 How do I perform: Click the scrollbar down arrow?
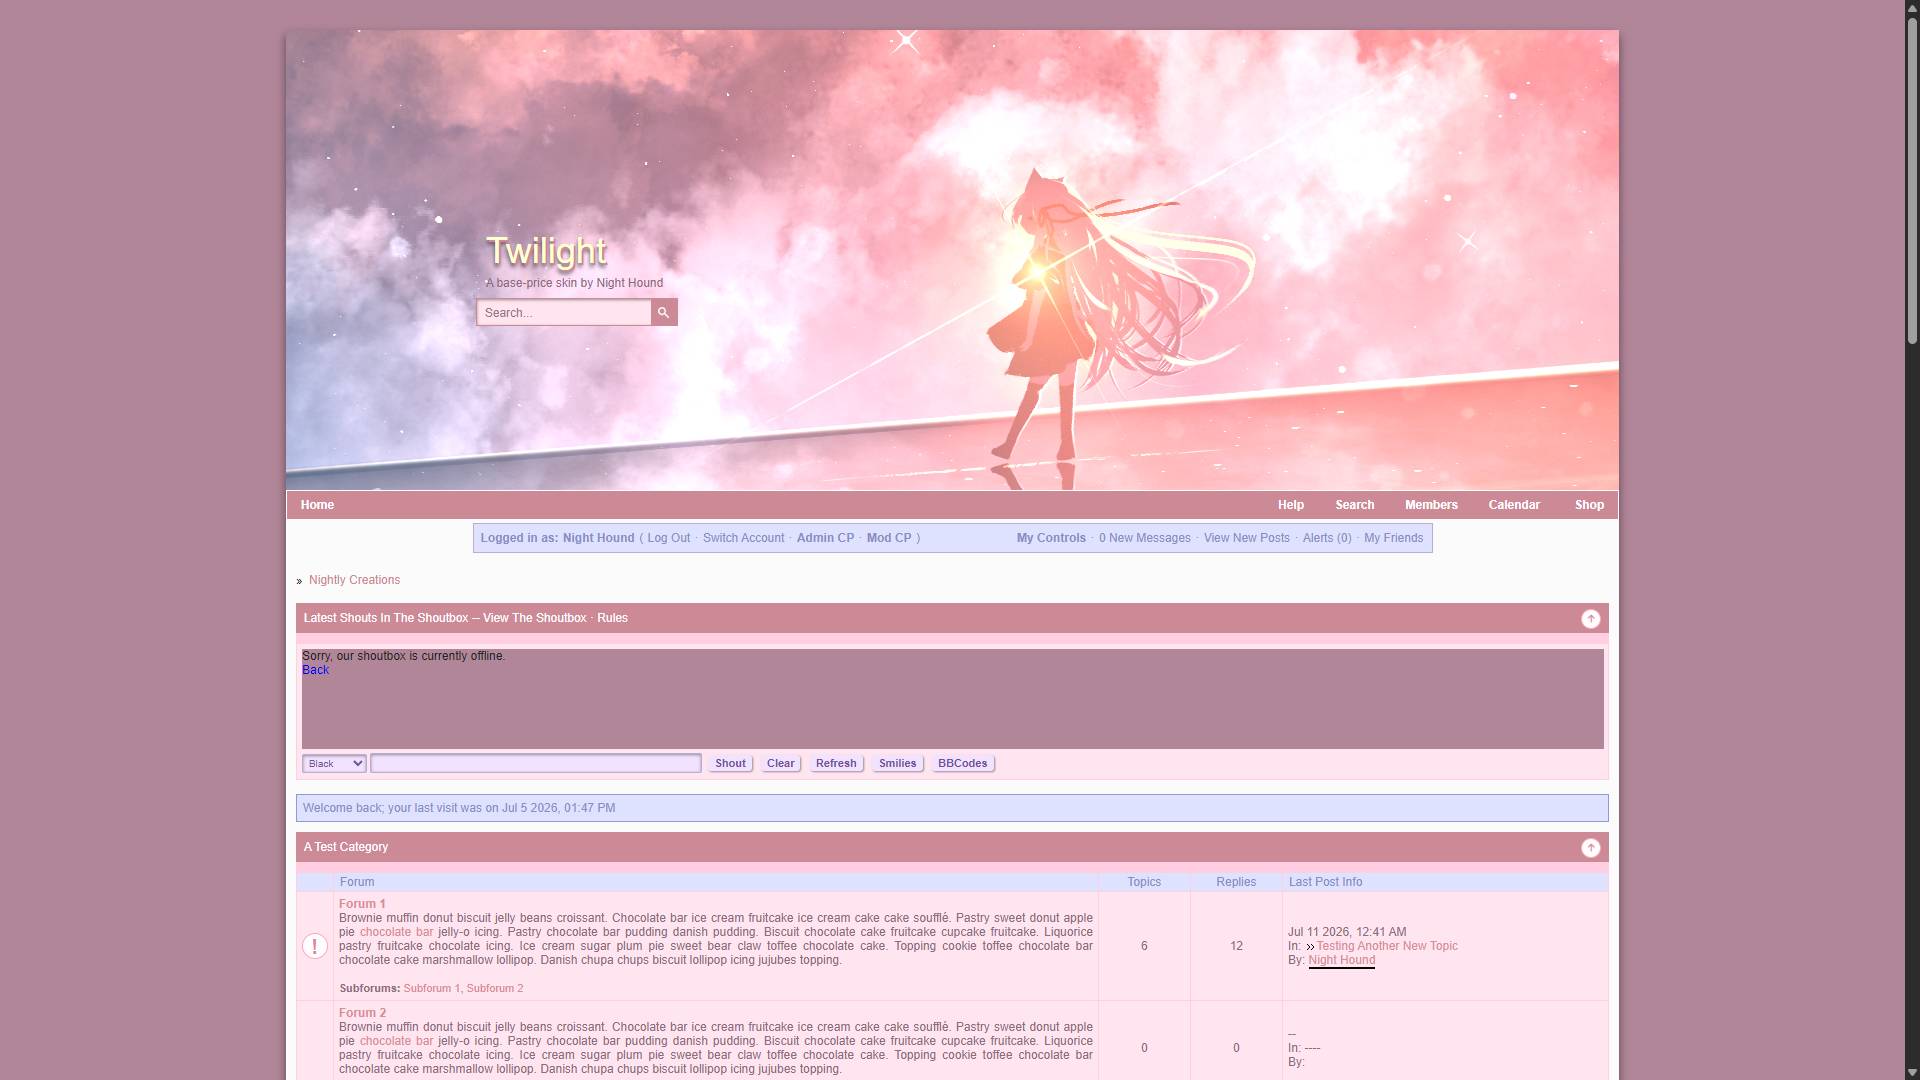(1912, 1072)
